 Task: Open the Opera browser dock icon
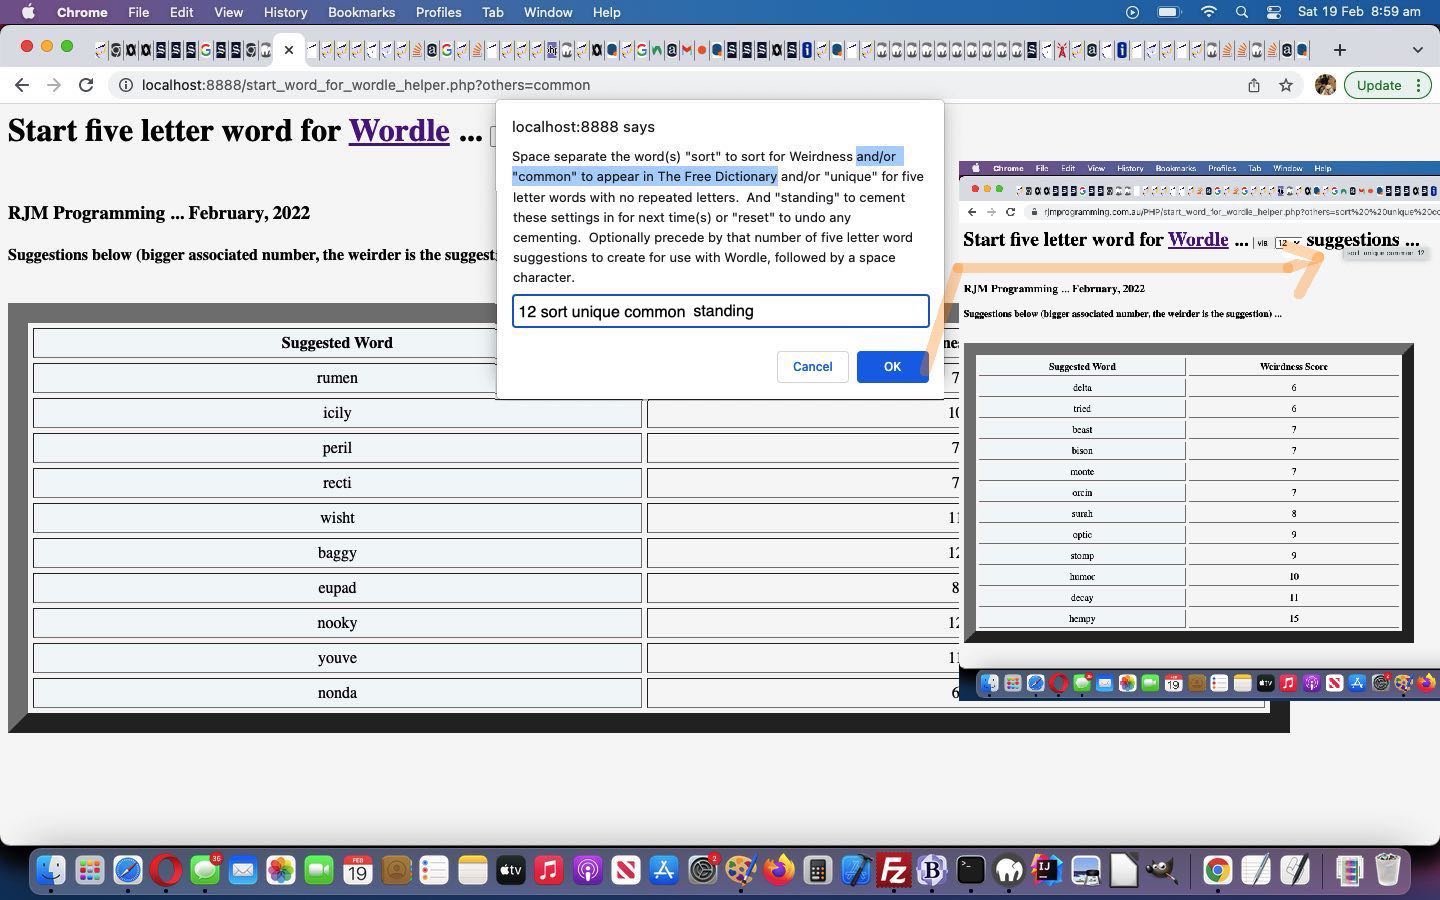166,871
